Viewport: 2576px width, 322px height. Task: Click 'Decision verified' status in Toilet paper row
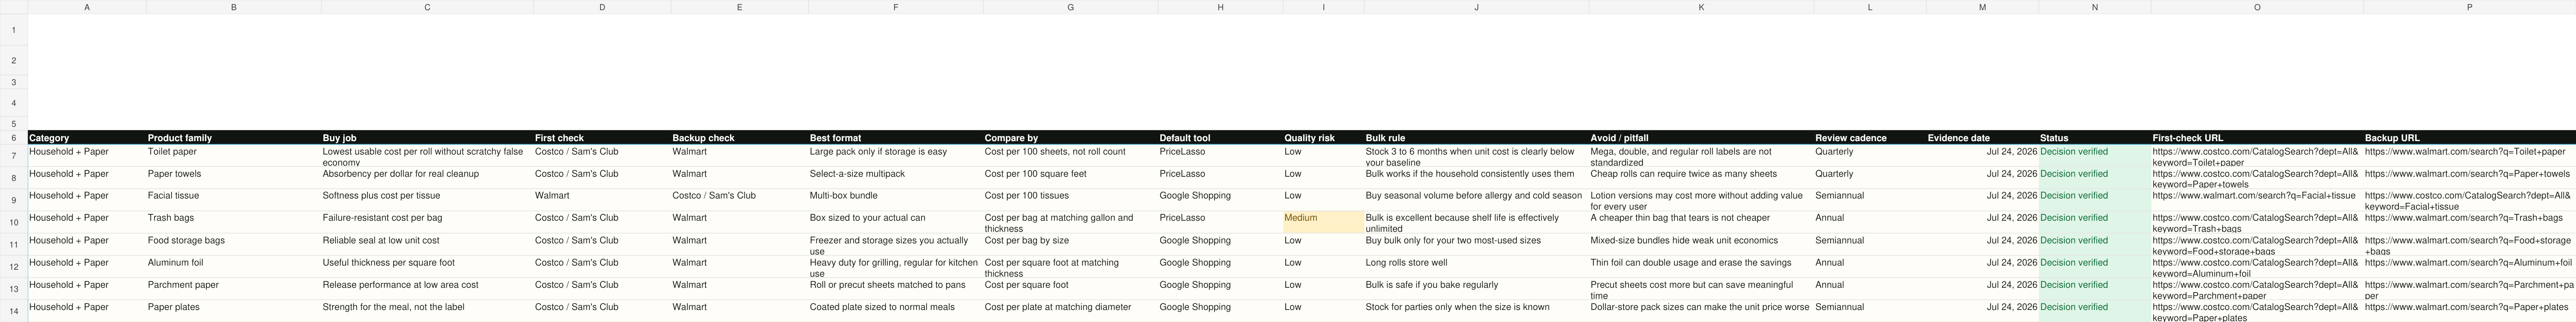point(2094,156)
